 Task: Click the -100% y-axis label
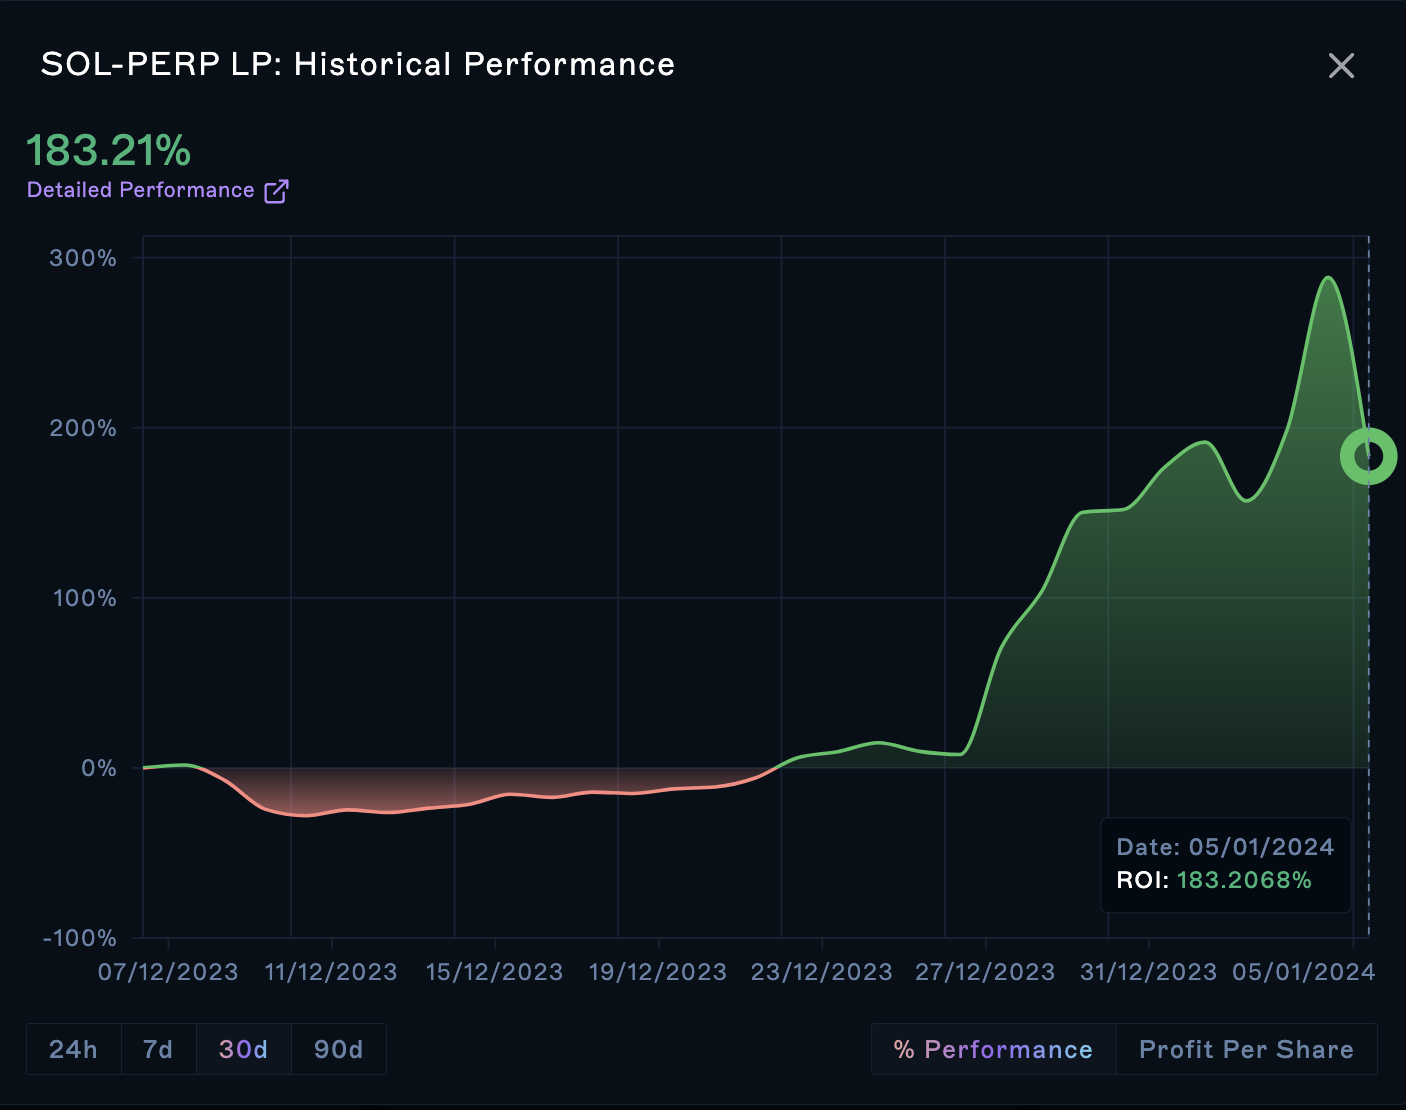tap(80, 938)
